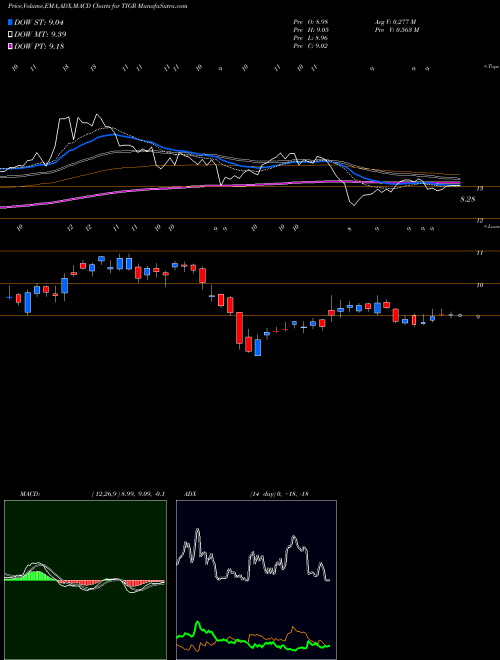Click the 8.28 price label on EMA chart
The height and width of the screenshot is (660, 500).
pos(468,199)
